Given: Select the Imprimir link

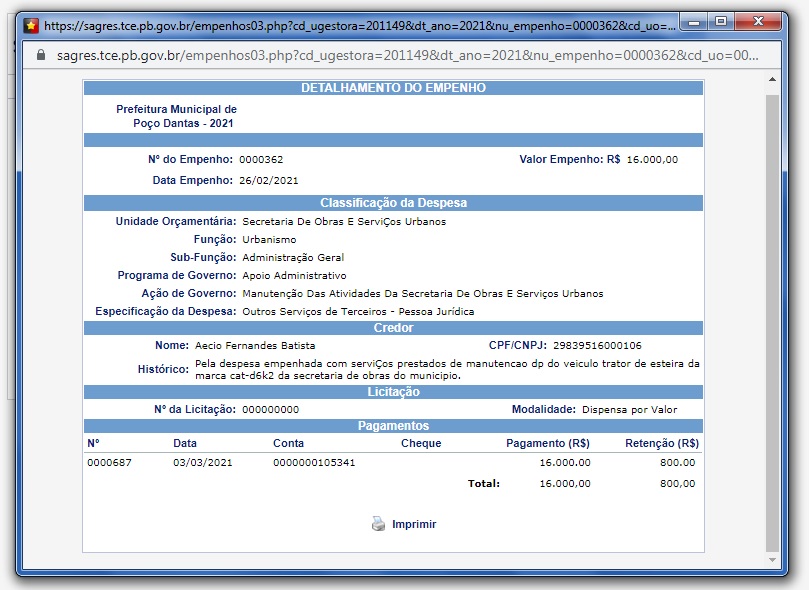Looking at the screenshot, I should click(x=413, y=523).
